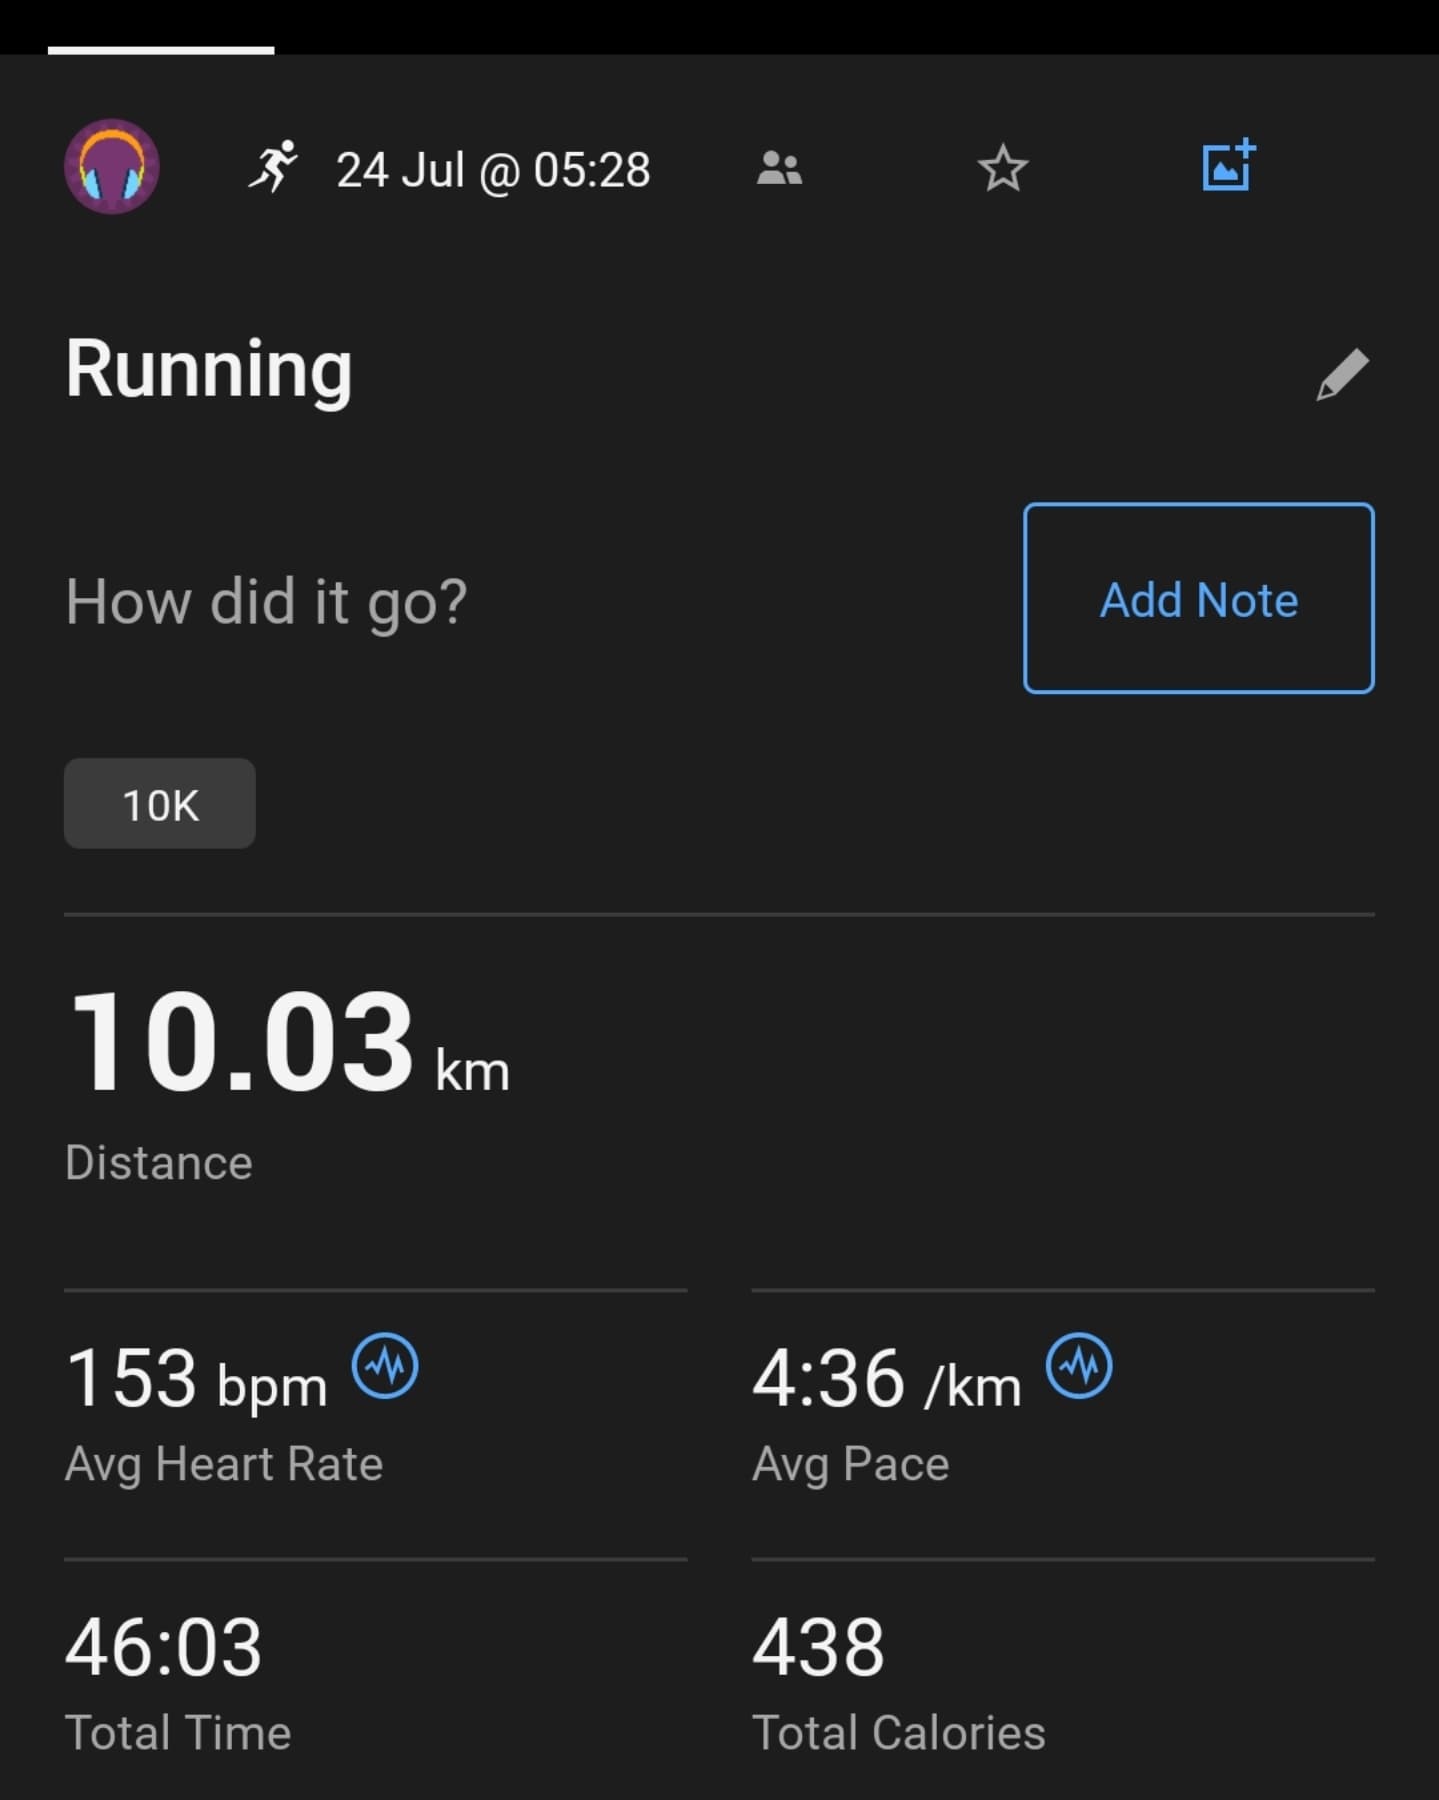Screen dimensions: 1439x1800
Task: Select the active first tab indicator
Action: point(161,50)
